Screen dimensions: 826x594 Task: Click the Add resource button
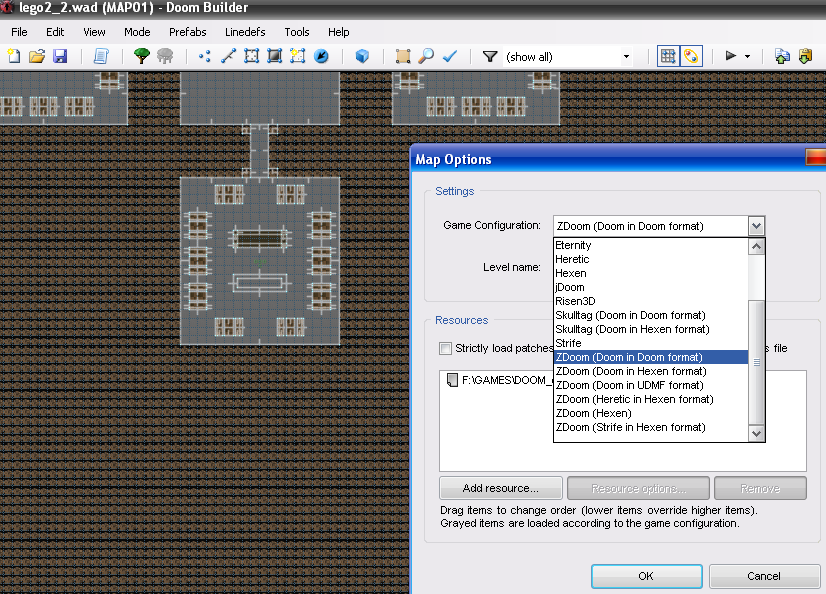tap(500, 488)
